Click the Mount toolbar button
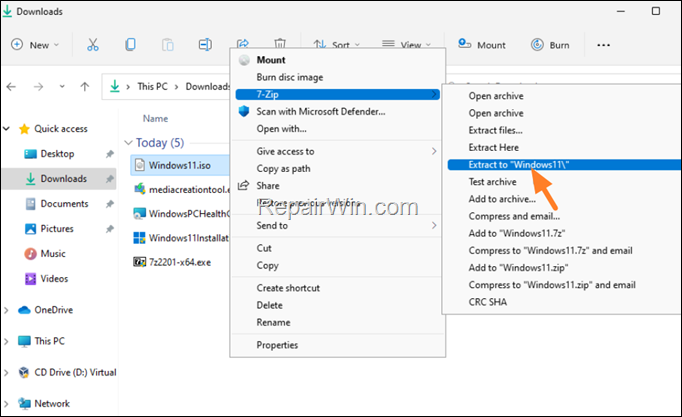 [482, 45]
